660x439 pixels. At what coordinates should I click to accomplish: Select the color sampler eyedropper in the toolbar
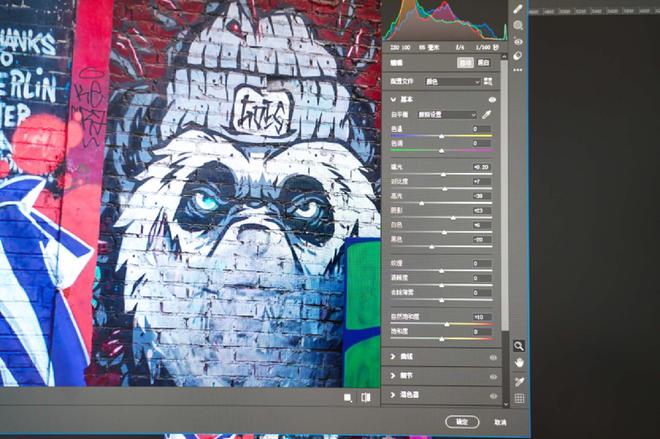[519, 381]
